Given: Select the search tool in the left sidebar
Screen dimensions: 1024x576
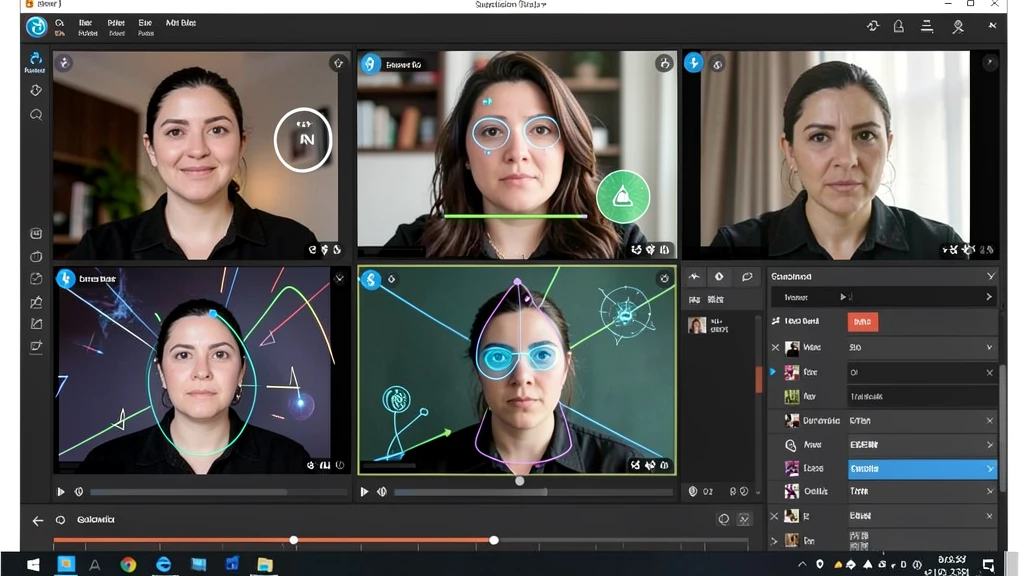Looking at the screenshot, I should click(35, 113).
